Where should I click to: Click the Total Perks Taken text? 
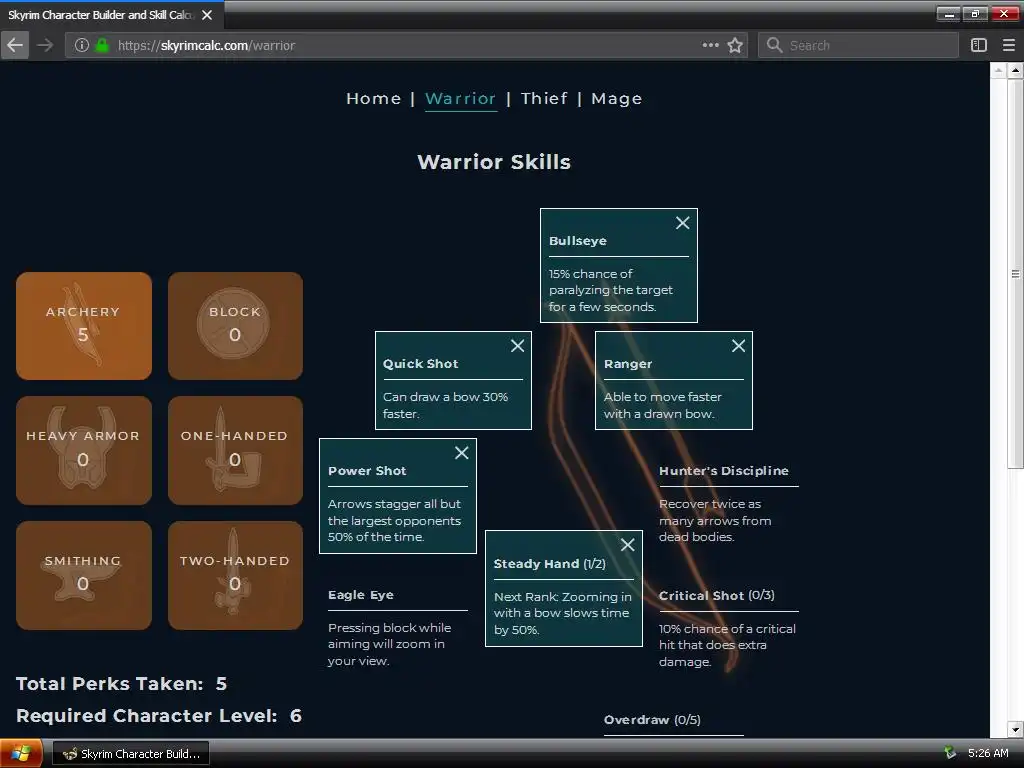121,684
